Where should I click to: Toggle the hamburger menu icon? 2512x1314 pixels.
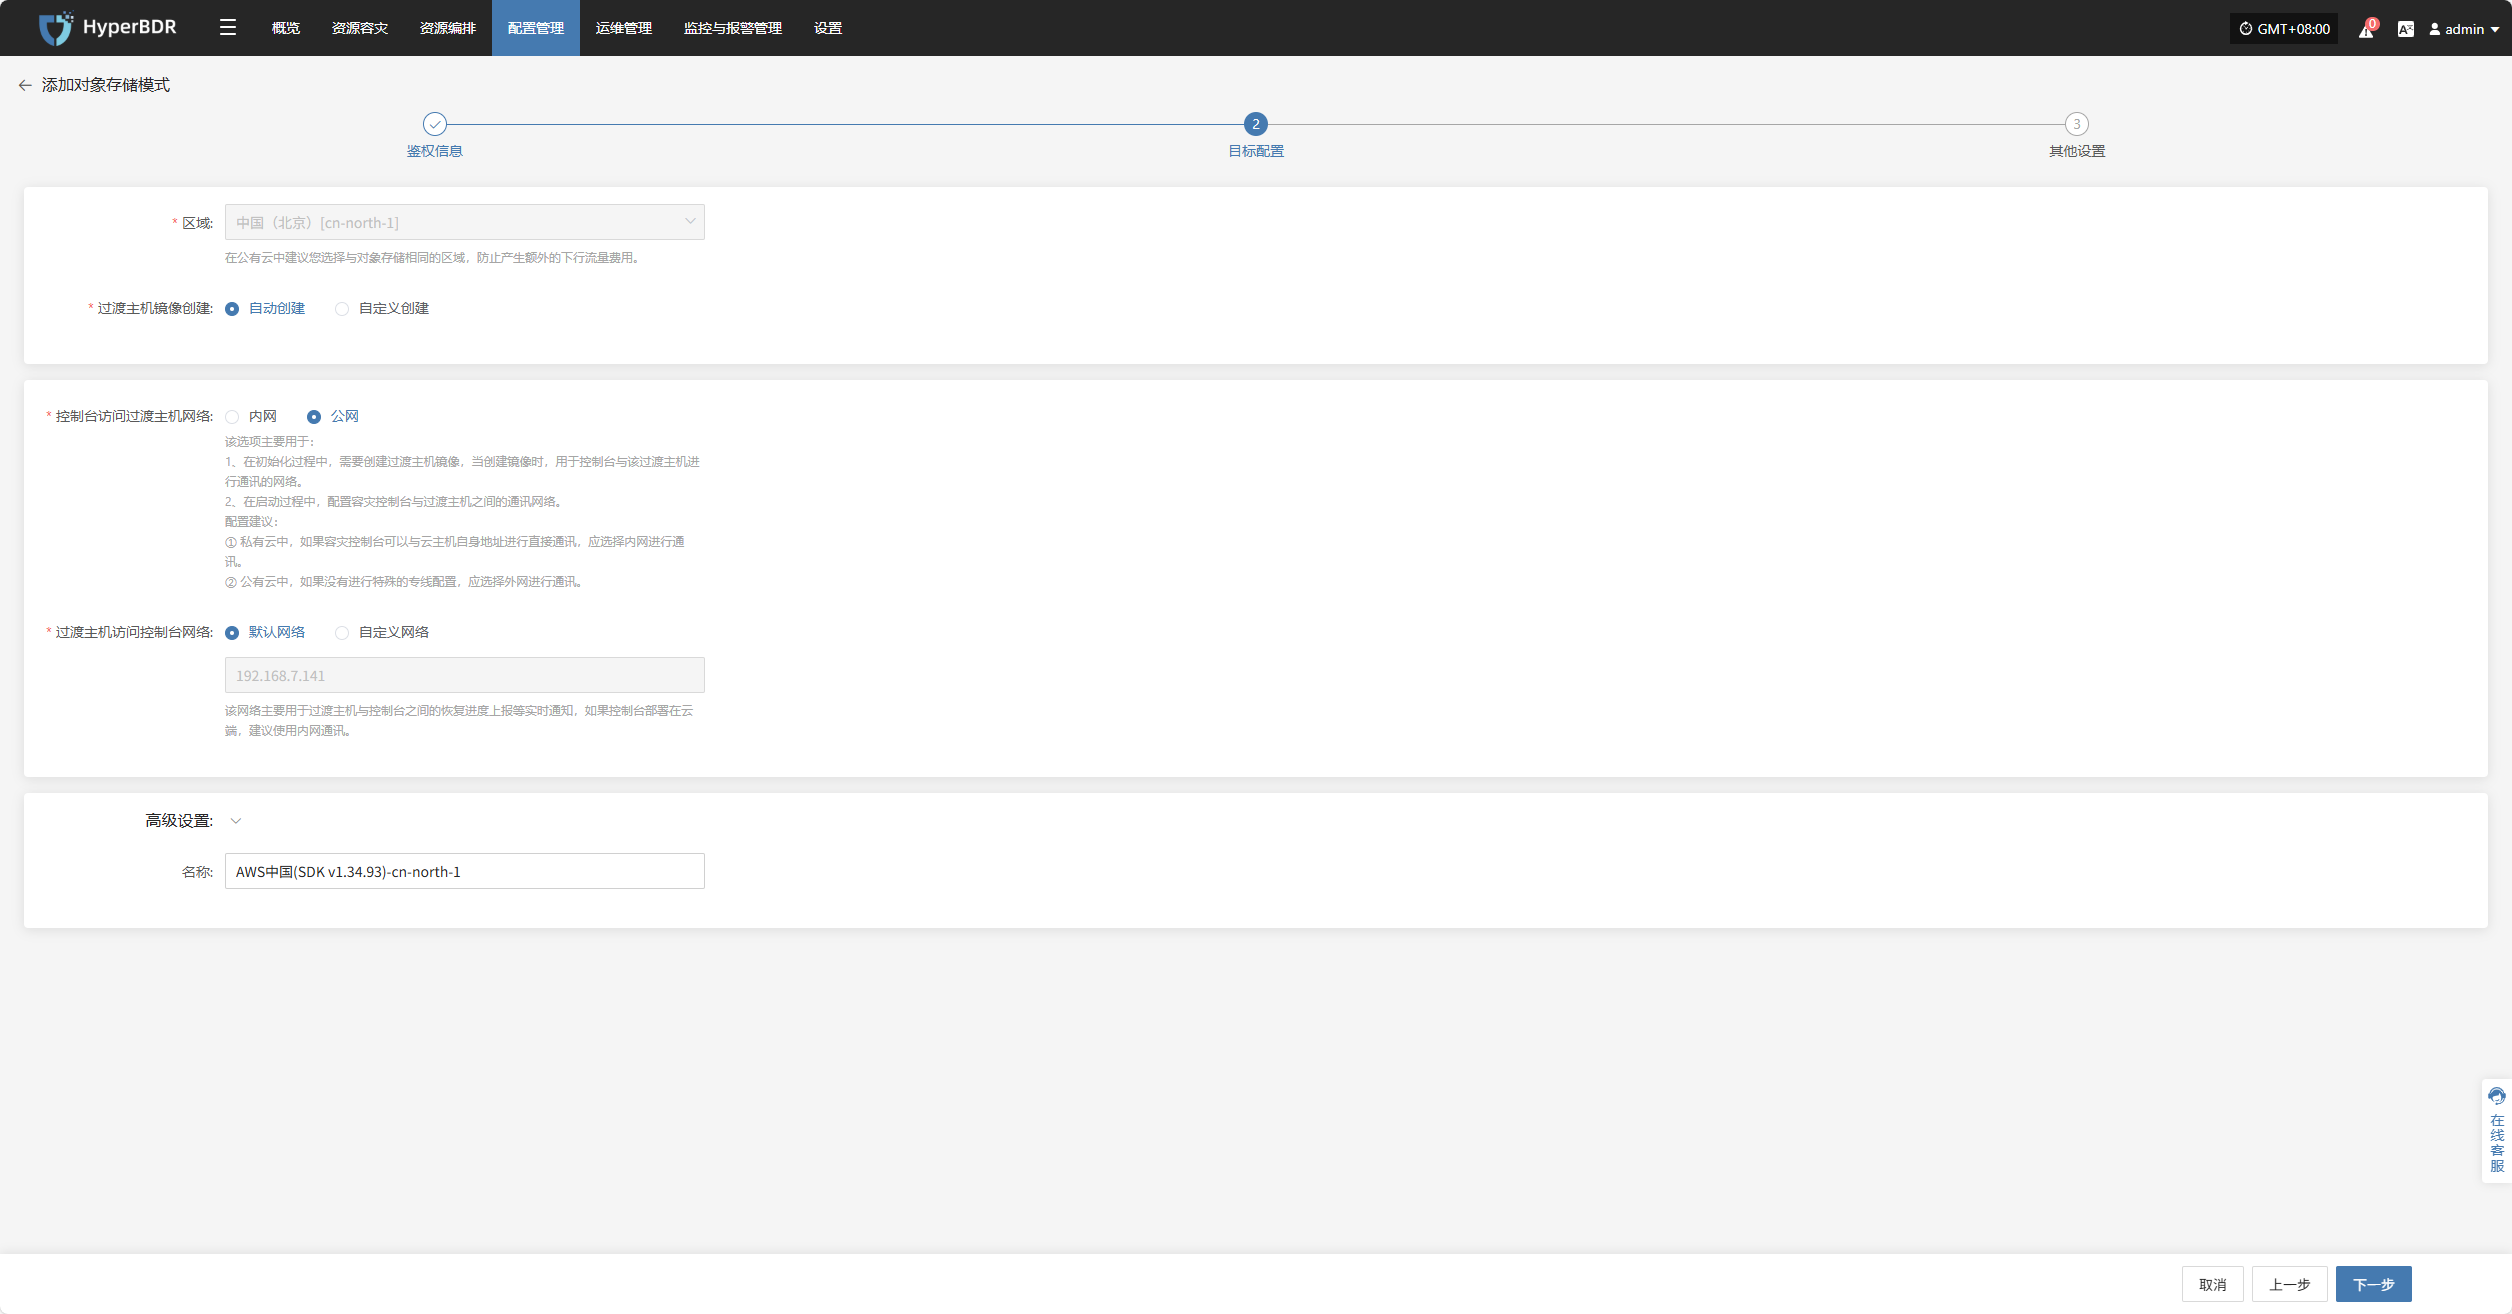pyautogui.click(x=228, y=28)
